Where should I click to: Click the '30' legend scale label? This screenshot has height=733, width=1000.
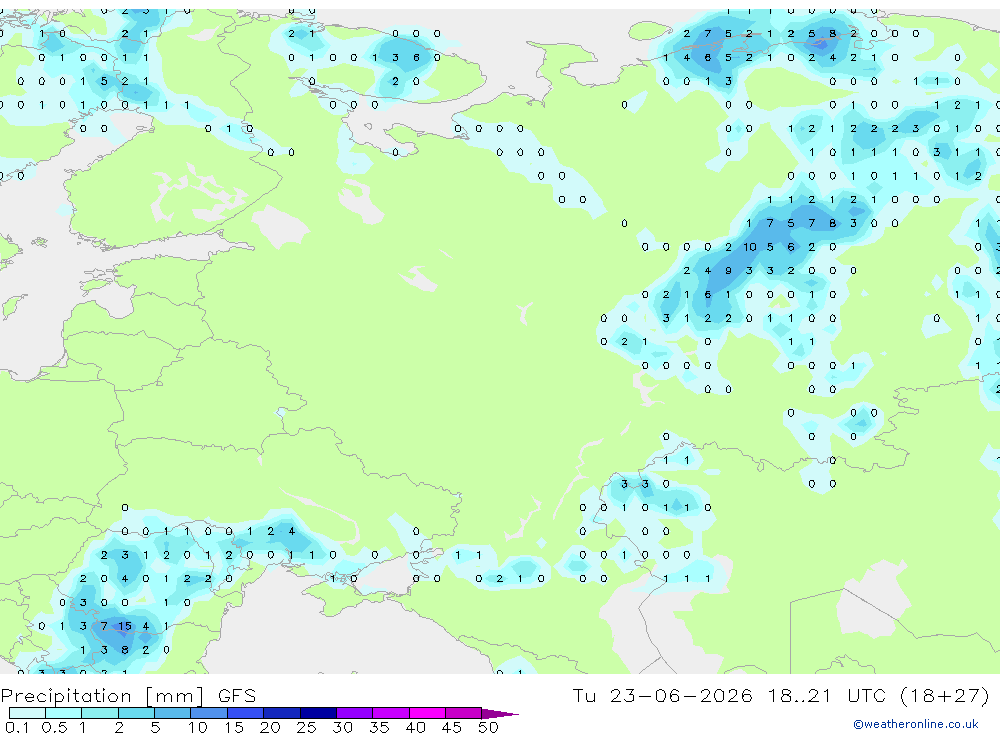342,727
